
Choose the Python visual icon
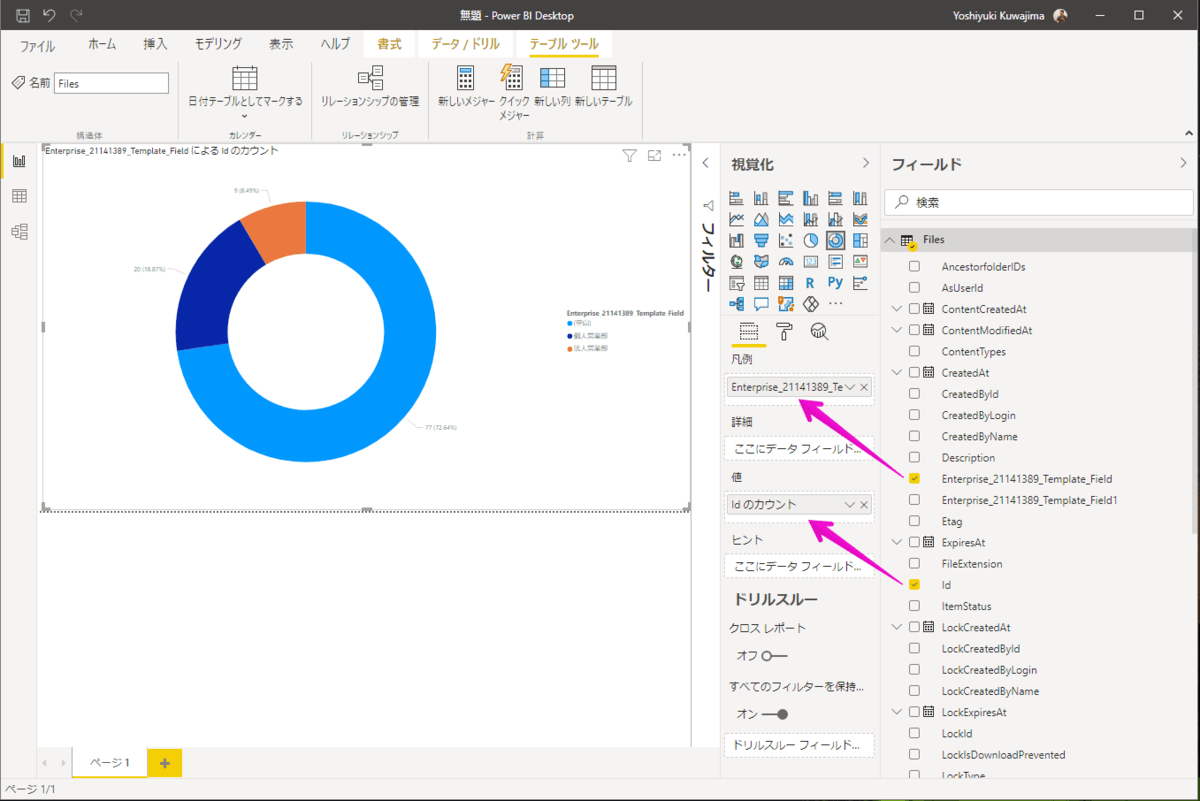[x=836, y=283]
